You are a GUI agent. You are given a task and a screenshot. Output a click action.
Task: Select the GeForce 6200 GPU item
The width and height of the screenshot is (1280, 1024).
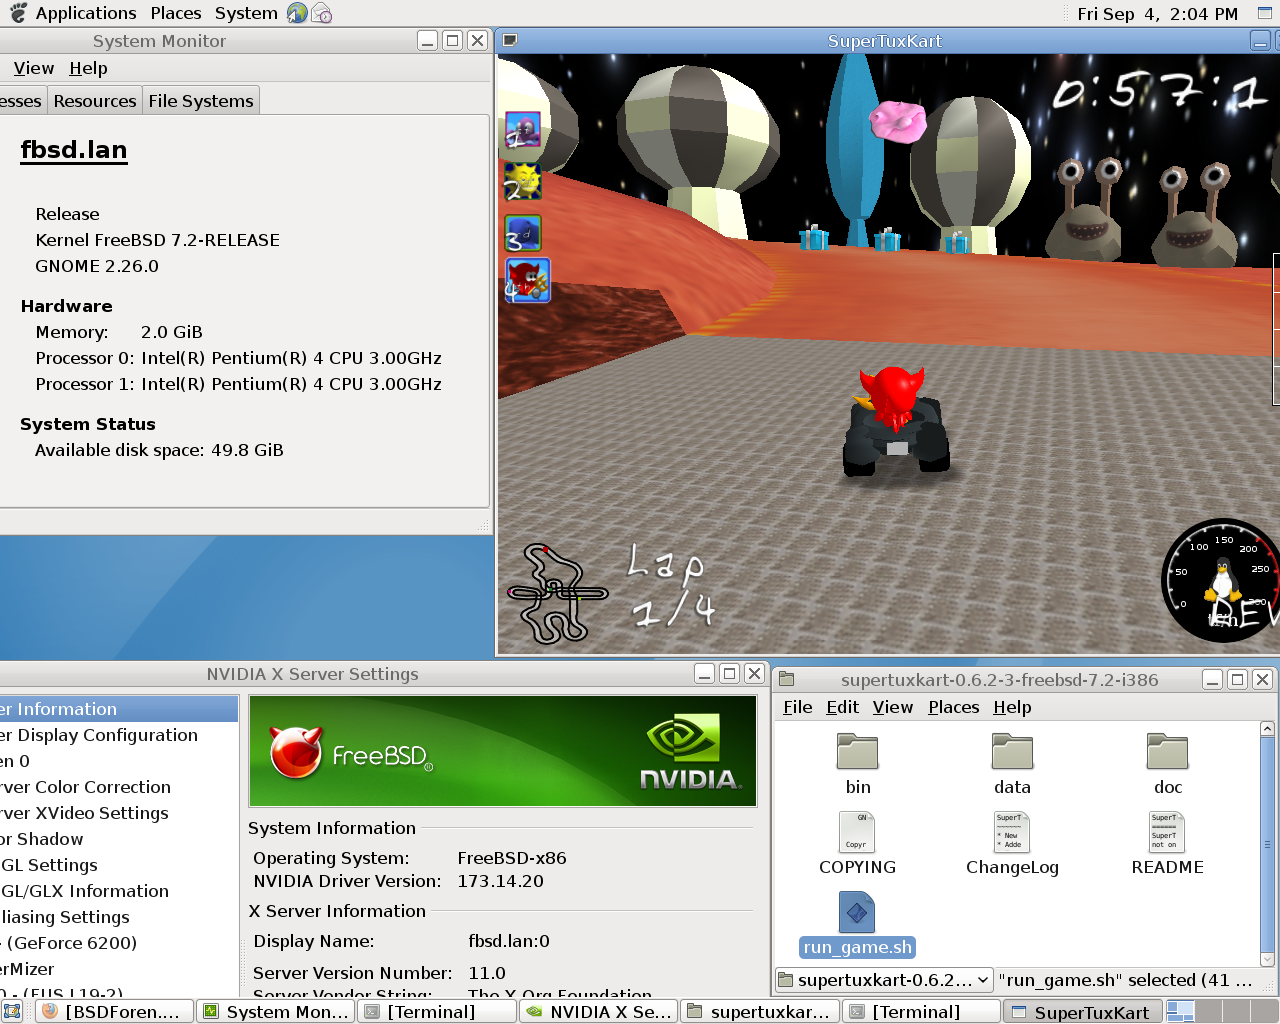point(119,943)
